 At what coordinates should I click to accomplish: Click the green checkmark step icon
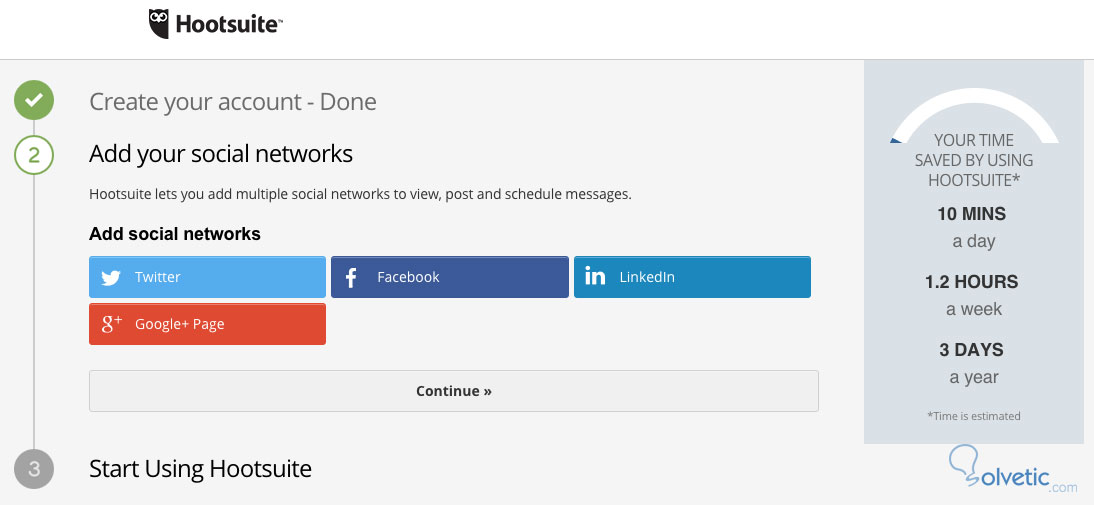tap(34, 101)
